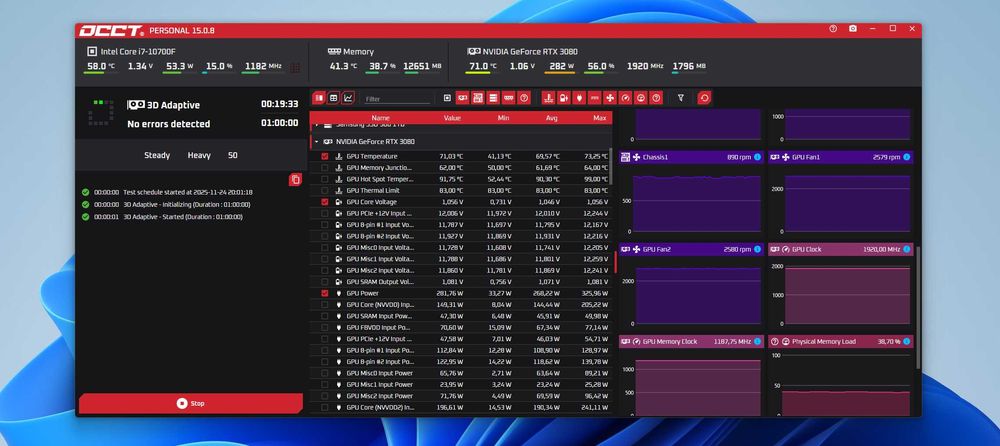Click the 'Steady' test mode label
This screenshot has width=1000, height=446.
point(157,155)
